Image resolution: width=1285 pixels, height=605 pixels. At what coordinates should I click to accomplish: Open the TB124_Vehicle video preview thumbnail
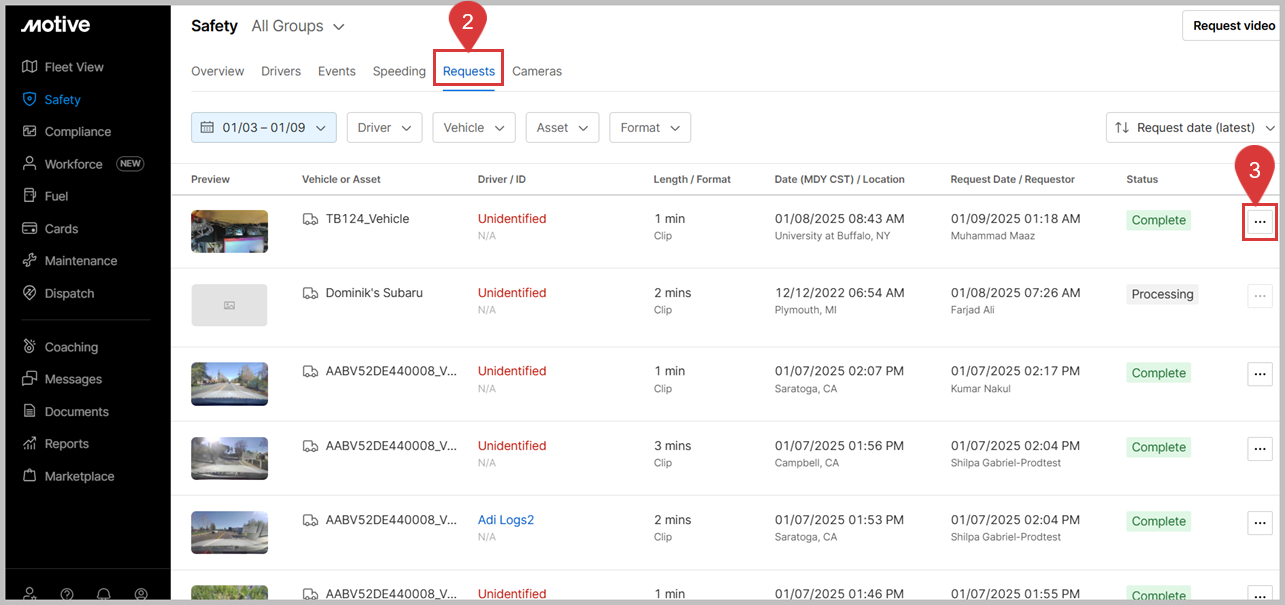(229, 231)
